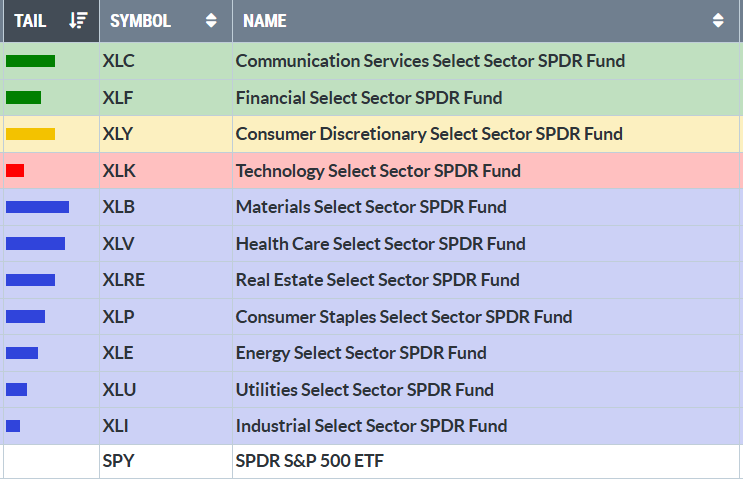The image size is (743, 484).
Task: Open Technology Select Sector SPDR Fund
Action: 378,171
